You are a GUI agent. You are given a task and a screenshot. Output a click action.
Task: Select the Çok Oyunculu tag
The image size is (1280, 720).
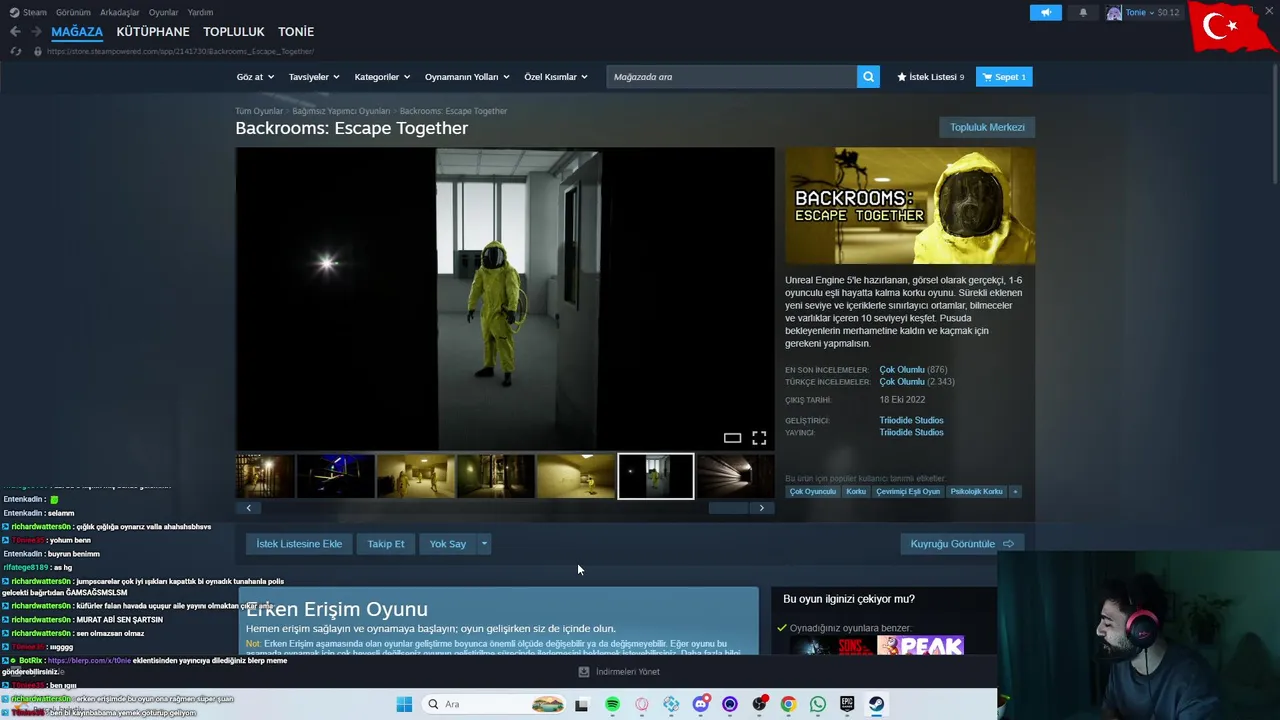(813, 492)
